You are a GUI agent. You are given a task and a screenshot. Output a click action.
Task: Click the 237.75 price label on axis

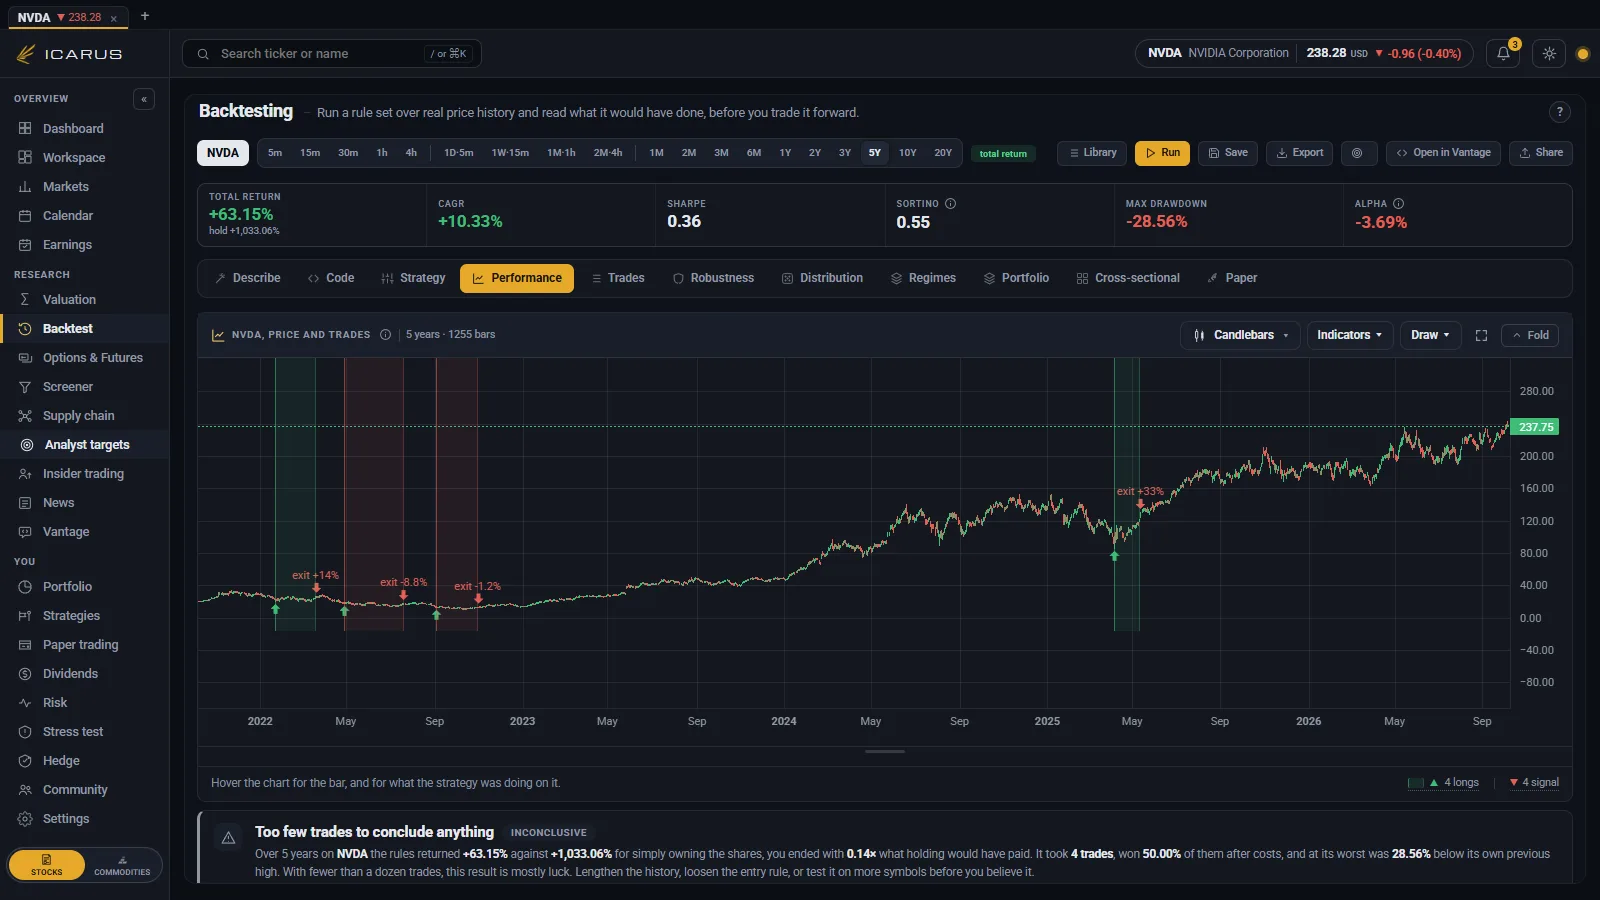click(x=1535, y=427)
